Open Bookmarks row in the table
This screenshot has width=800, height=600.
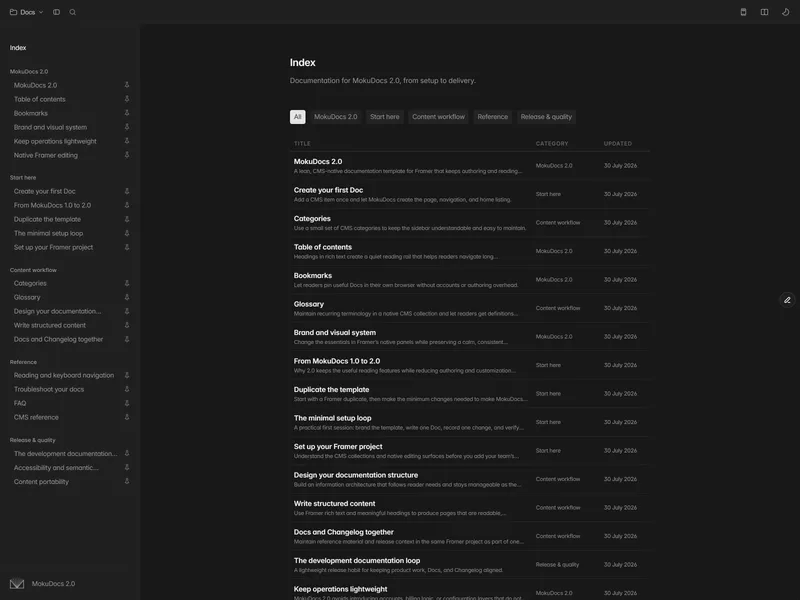tap(469, 280)
